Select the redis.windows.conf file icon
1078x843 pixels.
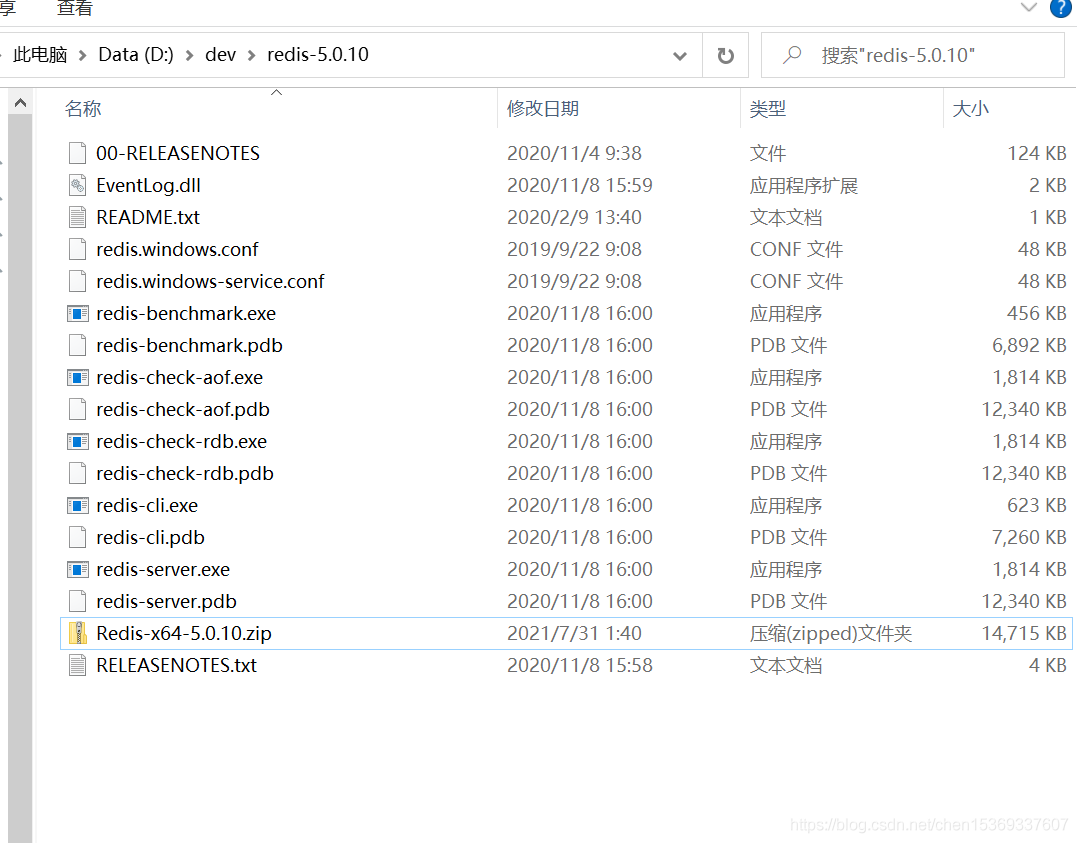pyautogui.click(x=78, y=249)
